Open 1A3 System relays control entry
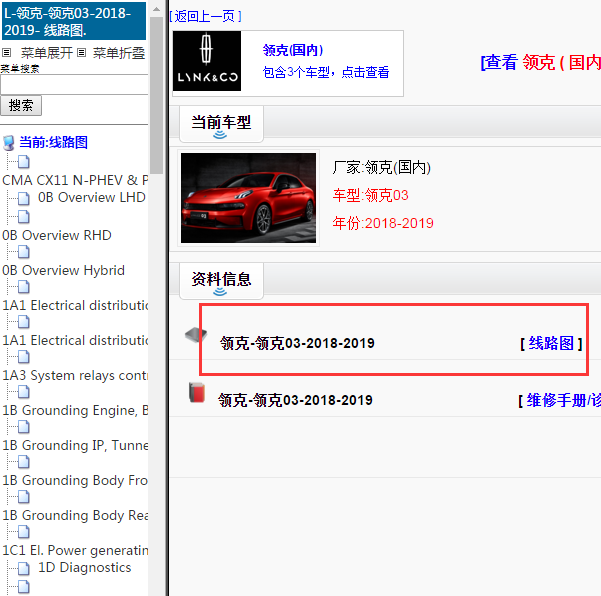Image resolution: width=601 pixels, height=596 pixels. pyautogui.click(x=75, y=376)
